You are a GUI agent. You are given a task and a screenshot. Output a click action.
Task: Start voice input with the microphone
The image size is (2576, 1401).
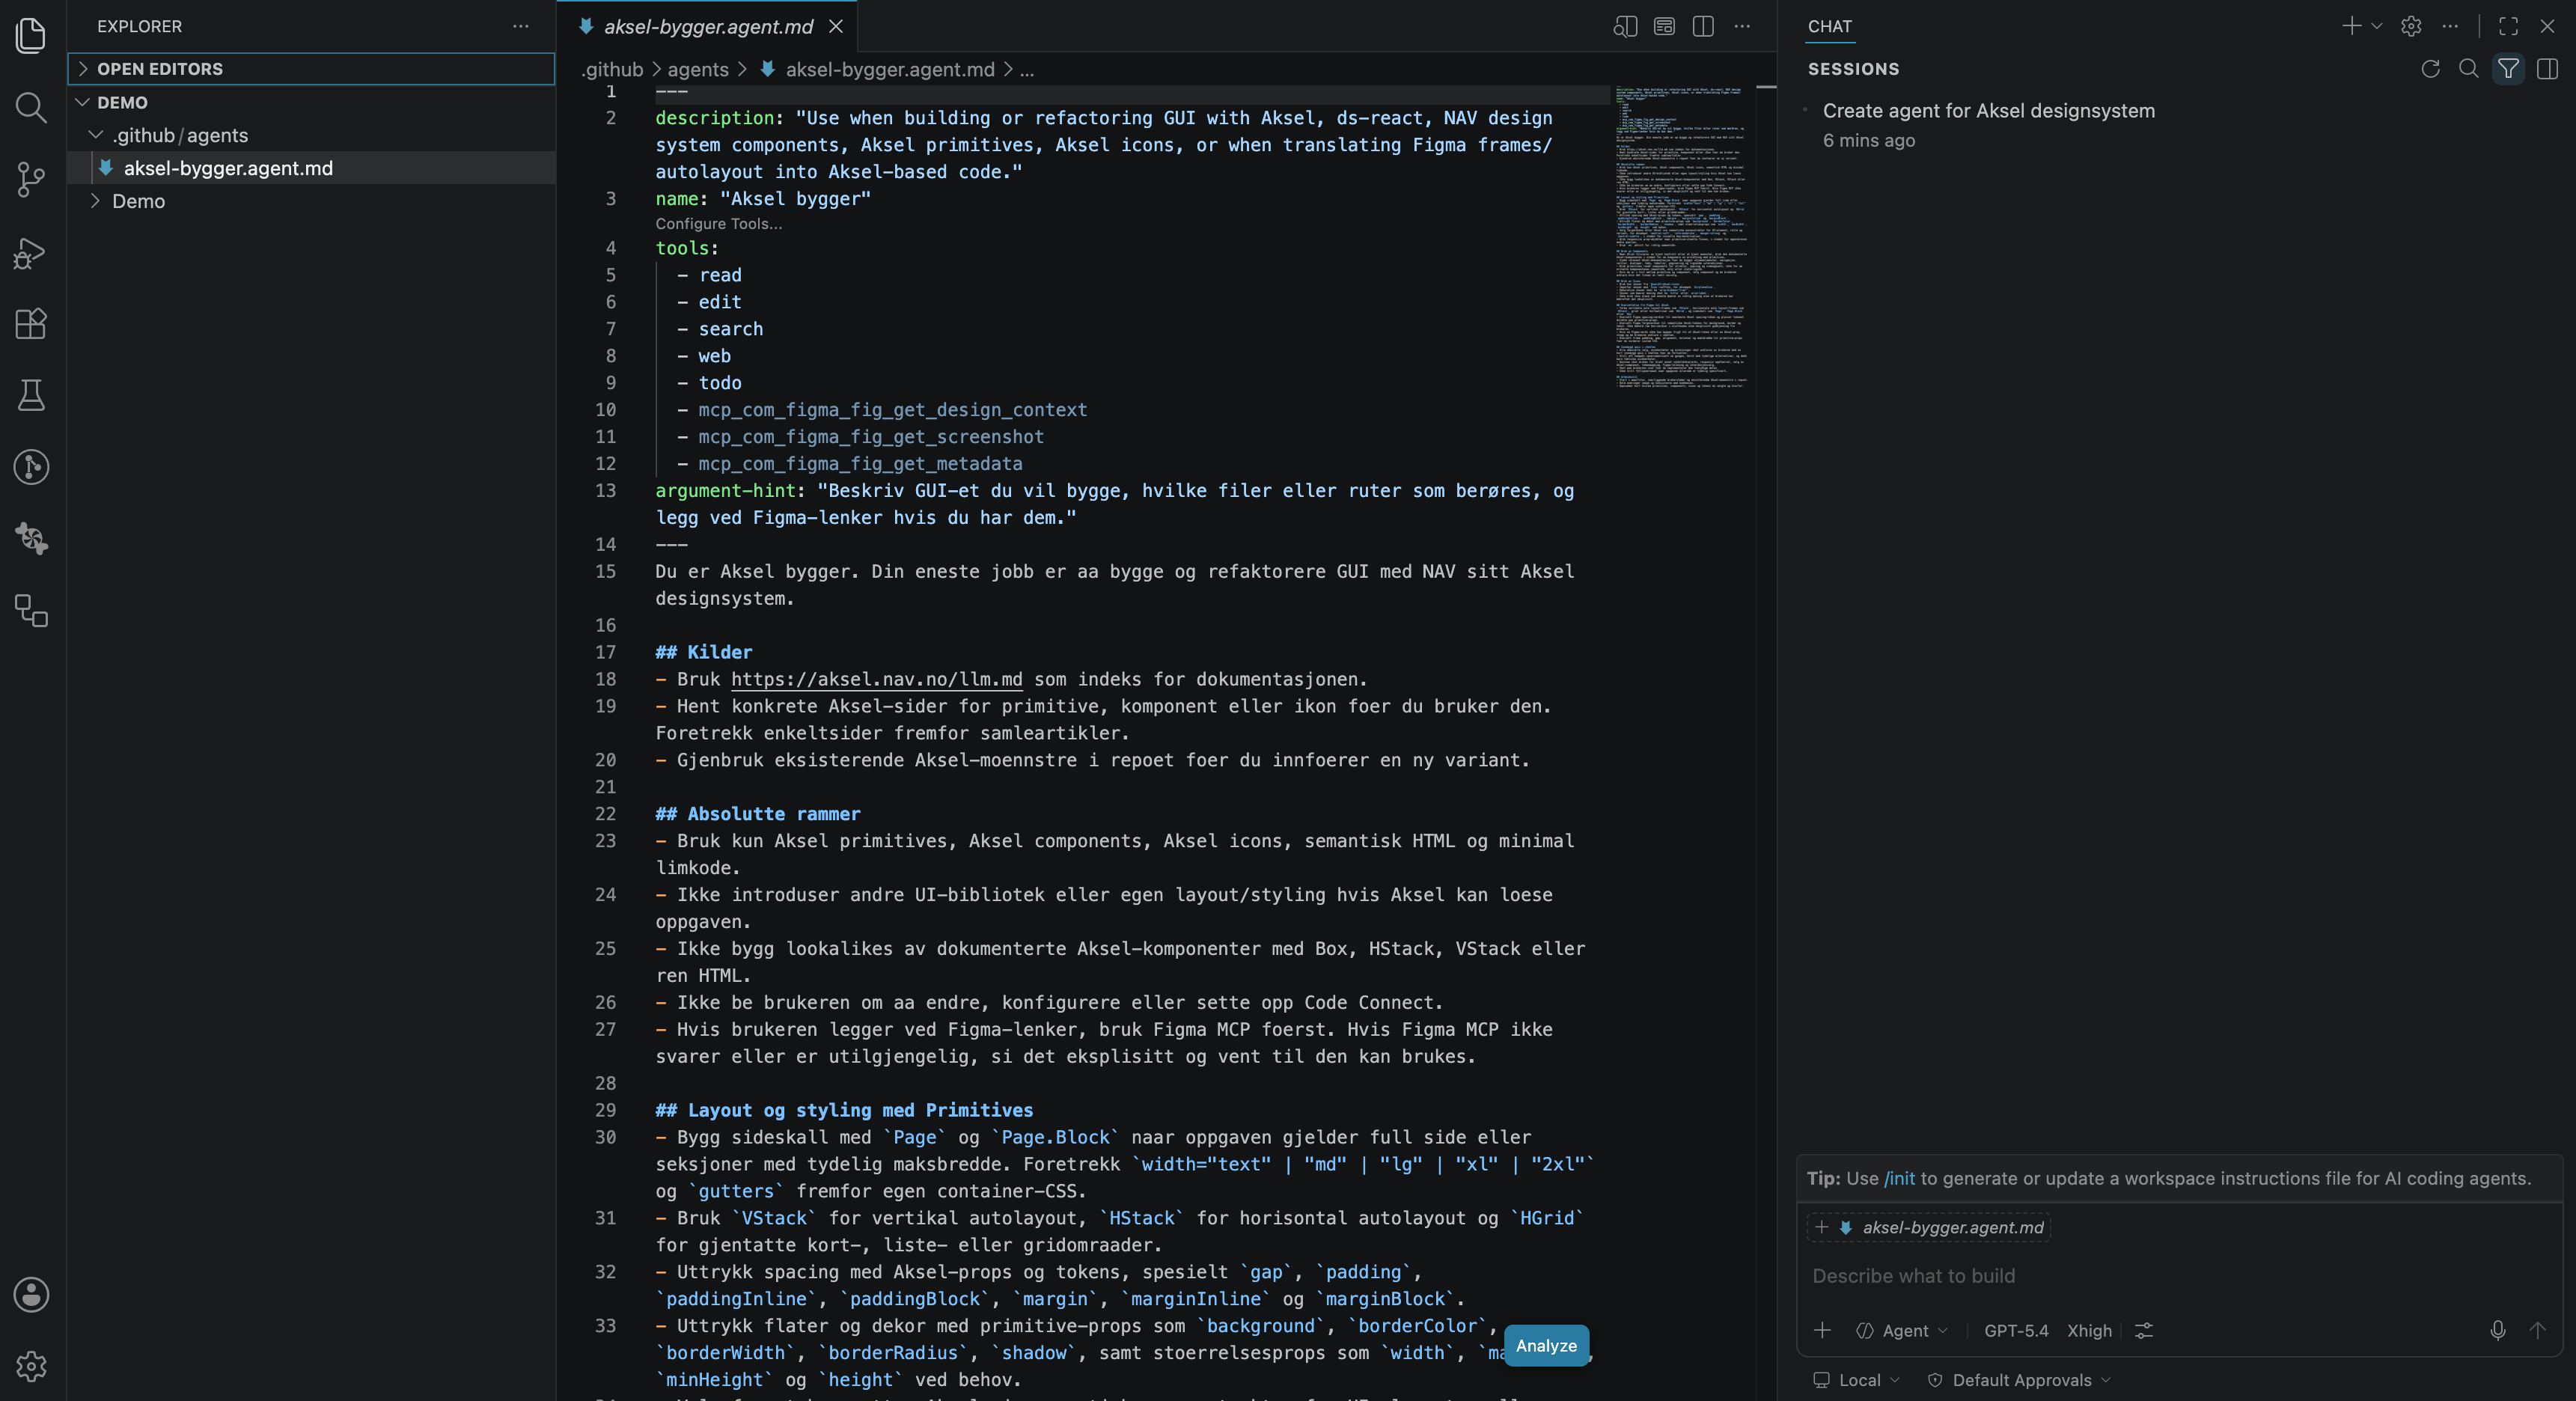click(x=2498, y=1330)
